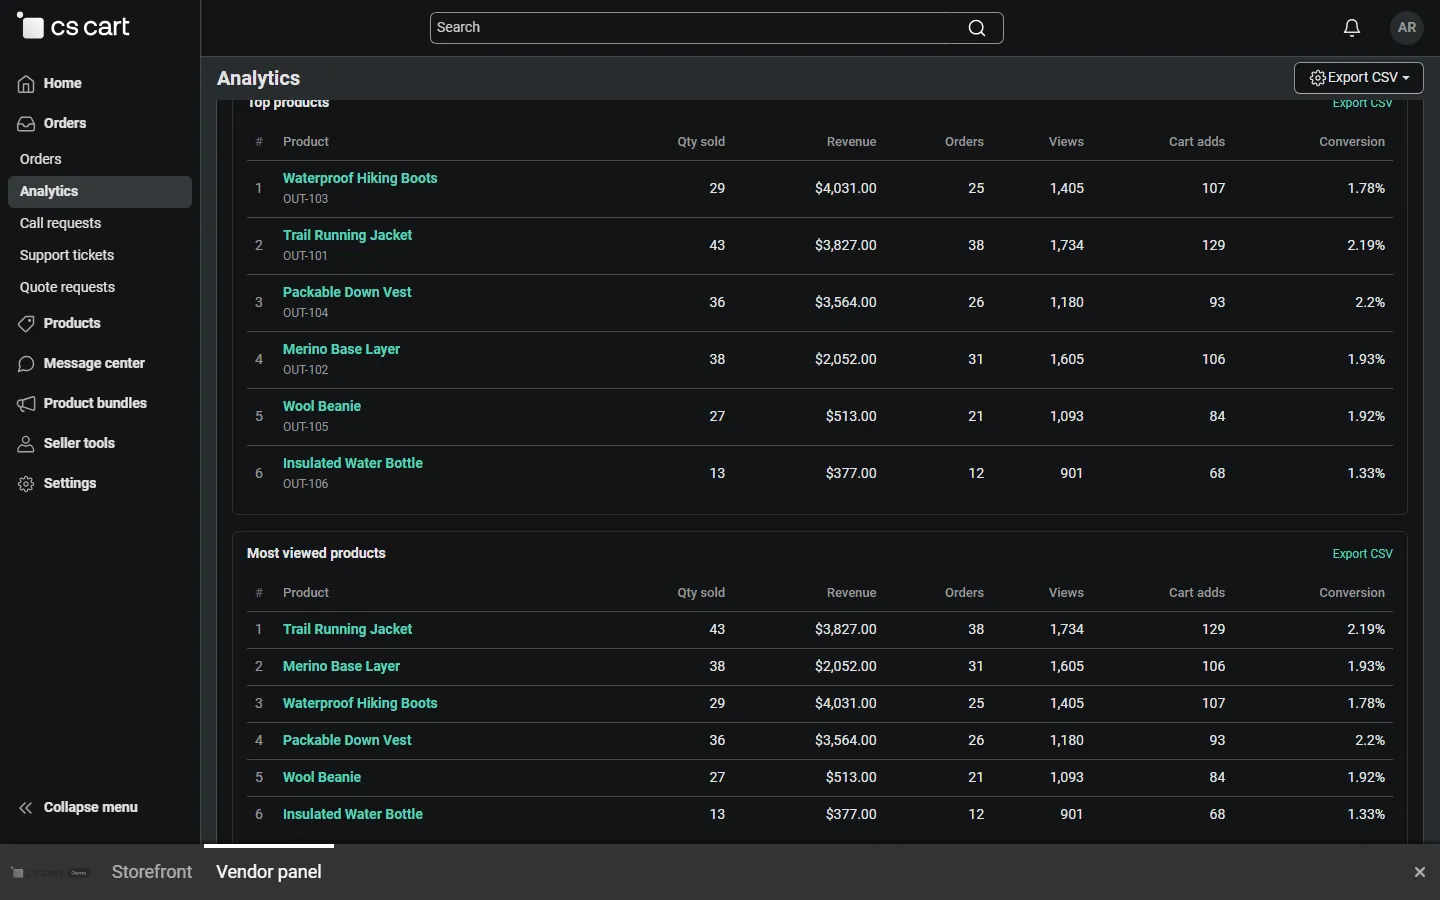
Task: Close the bottom demo panel bar
Action: (1420, 872)
